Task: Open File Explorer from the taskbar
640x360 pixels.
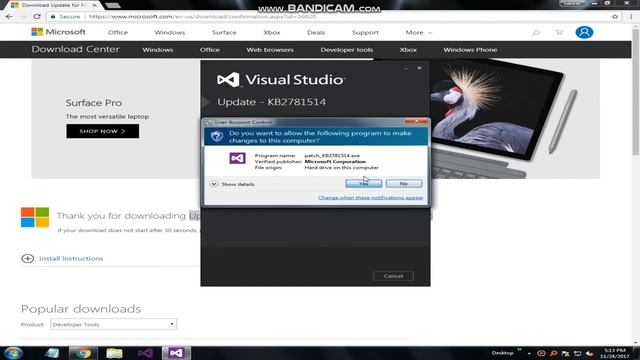Action: (x=114, y=353)
